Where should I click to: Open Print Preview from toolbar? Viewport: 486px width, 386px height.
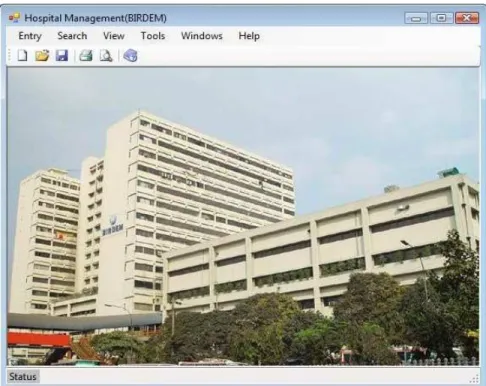pos(106,56)
